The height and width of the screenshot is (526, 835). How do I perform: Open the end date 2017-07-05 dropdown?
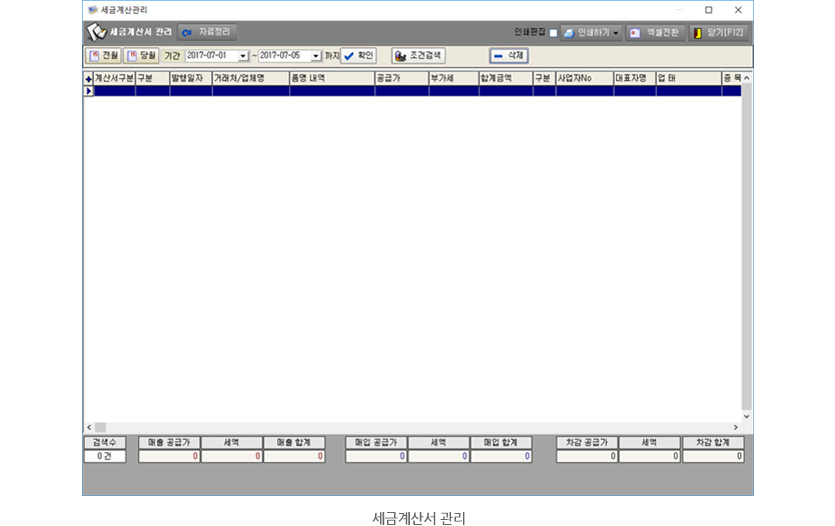tap(316, 56)
